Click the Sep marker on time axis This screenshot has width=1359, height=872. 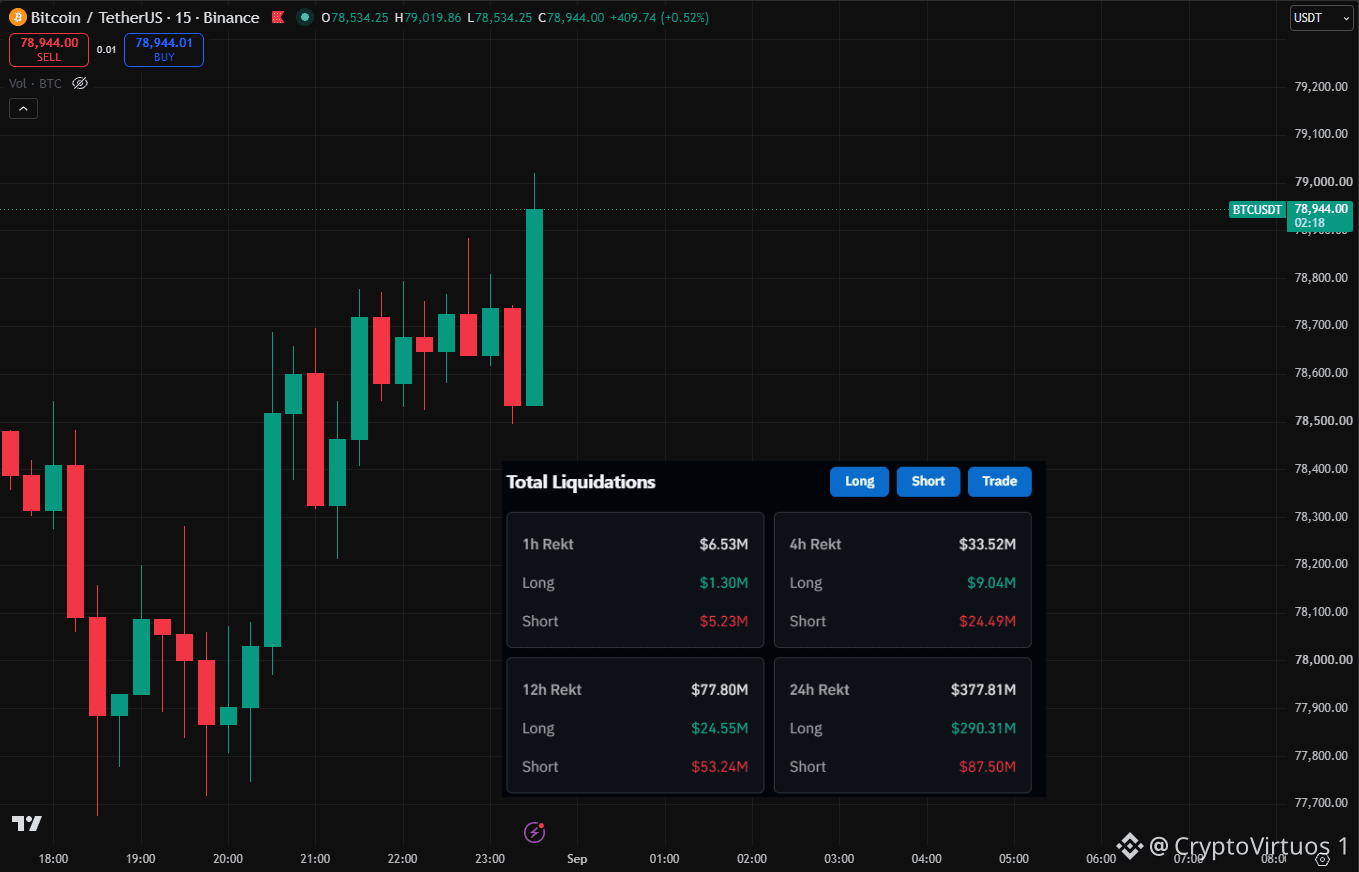(577, 859)
